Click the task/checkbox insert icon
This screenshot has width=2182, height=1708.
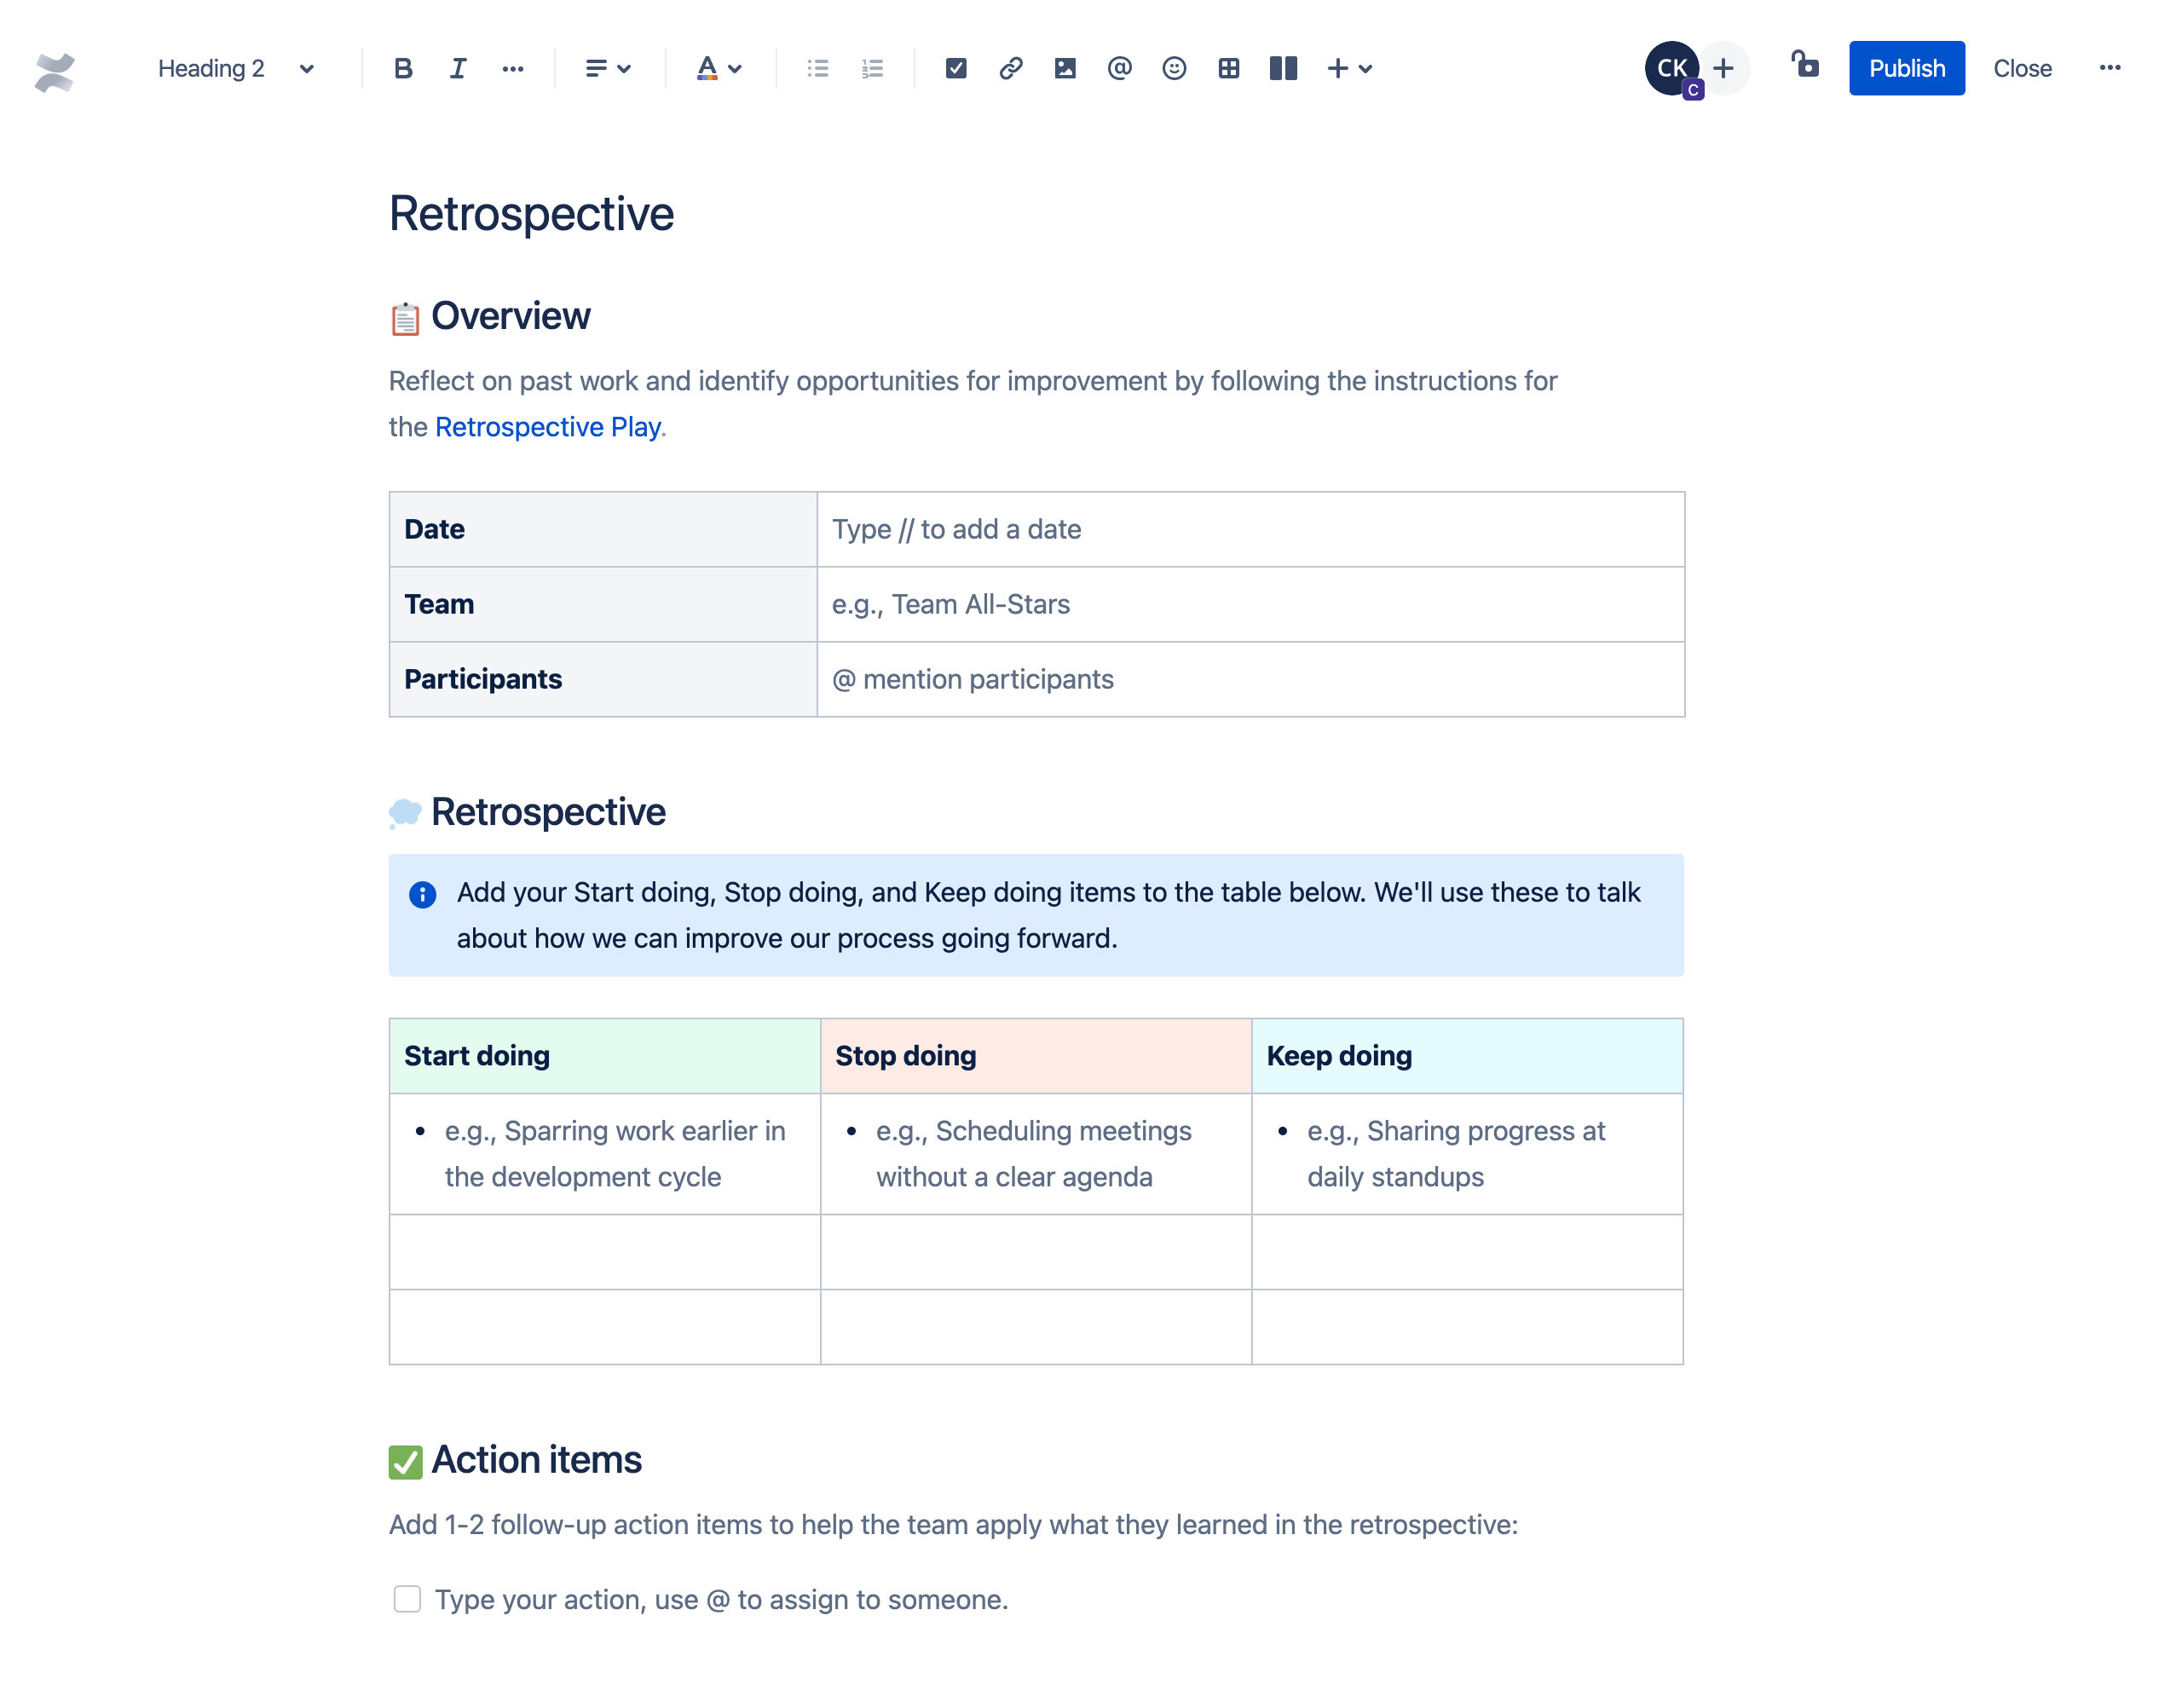click(953, 69)
